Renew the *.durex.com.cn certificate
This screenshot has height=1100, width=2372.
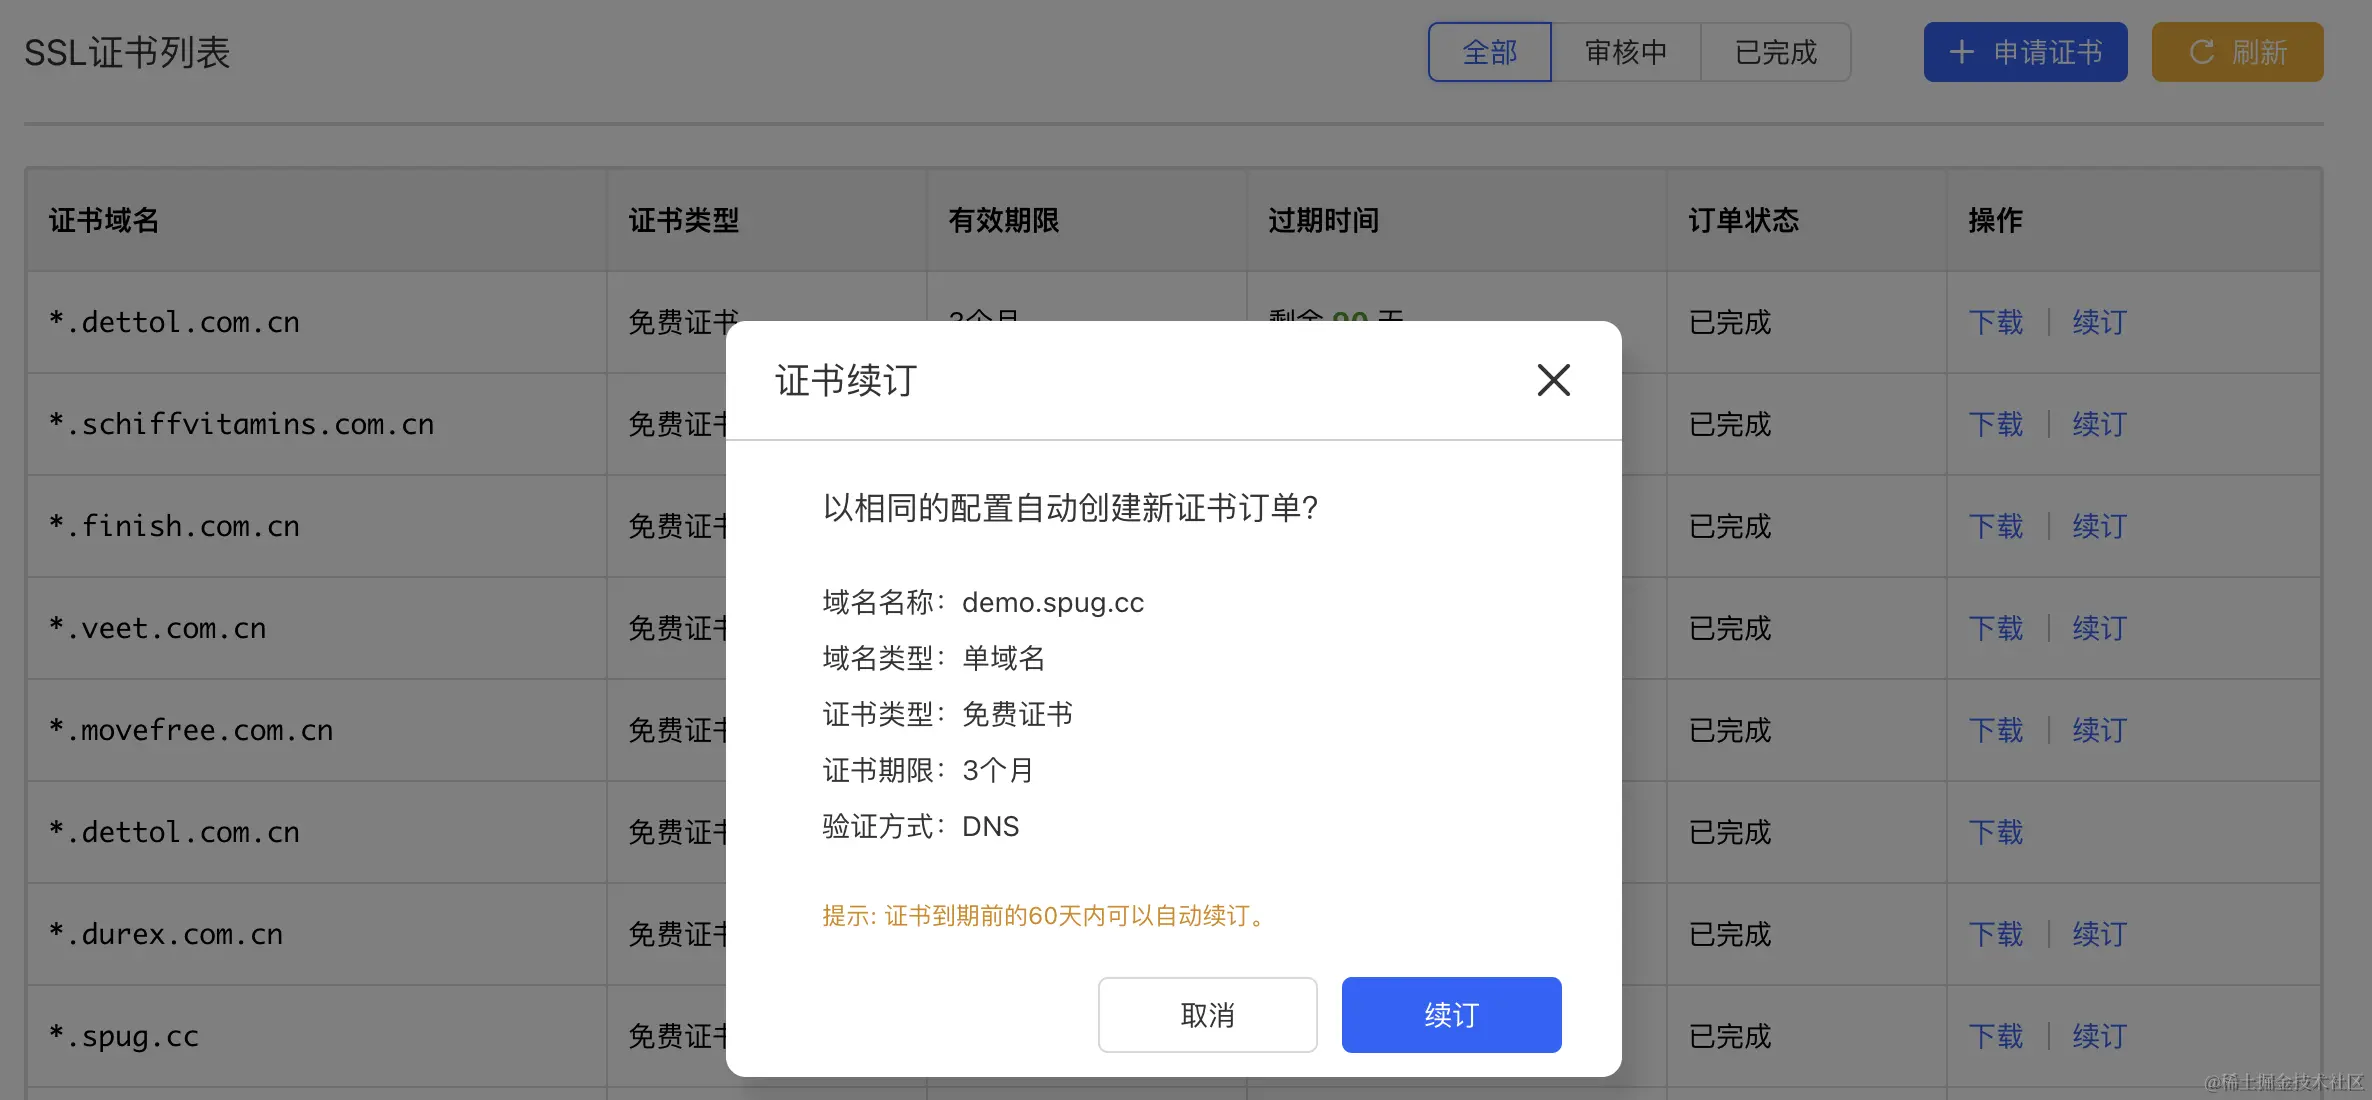(2099, 934)
